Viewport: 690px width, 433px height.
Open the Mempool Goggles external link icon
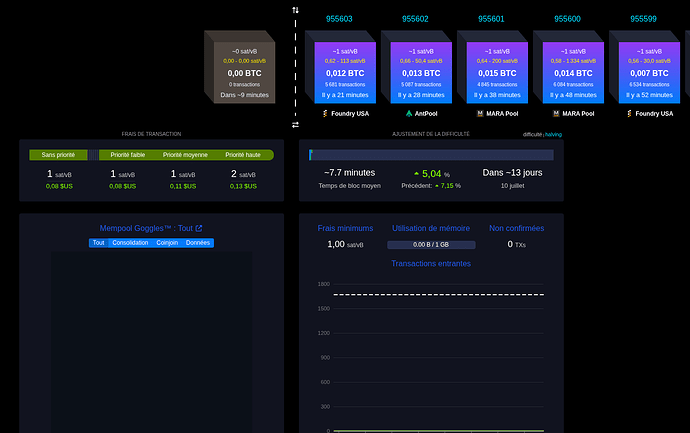(x=199, y=228)
